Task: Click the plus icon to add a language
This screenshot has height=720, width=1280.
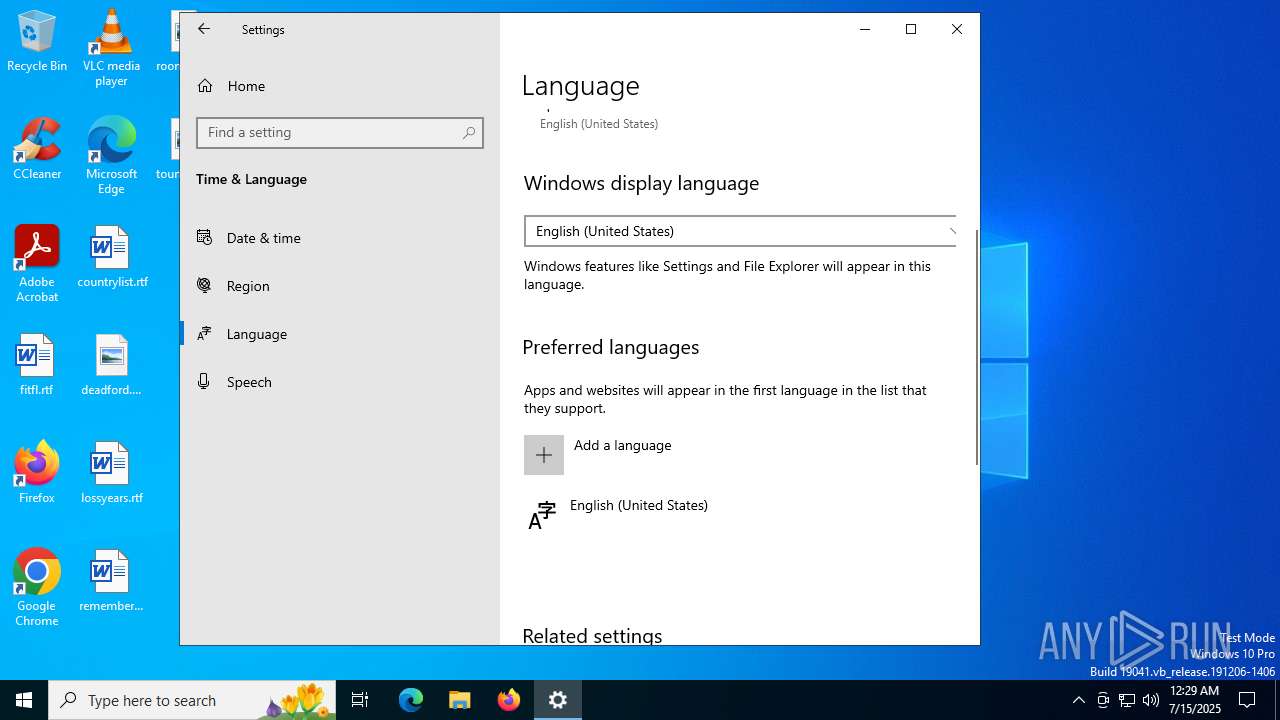Action: (544, 455)
